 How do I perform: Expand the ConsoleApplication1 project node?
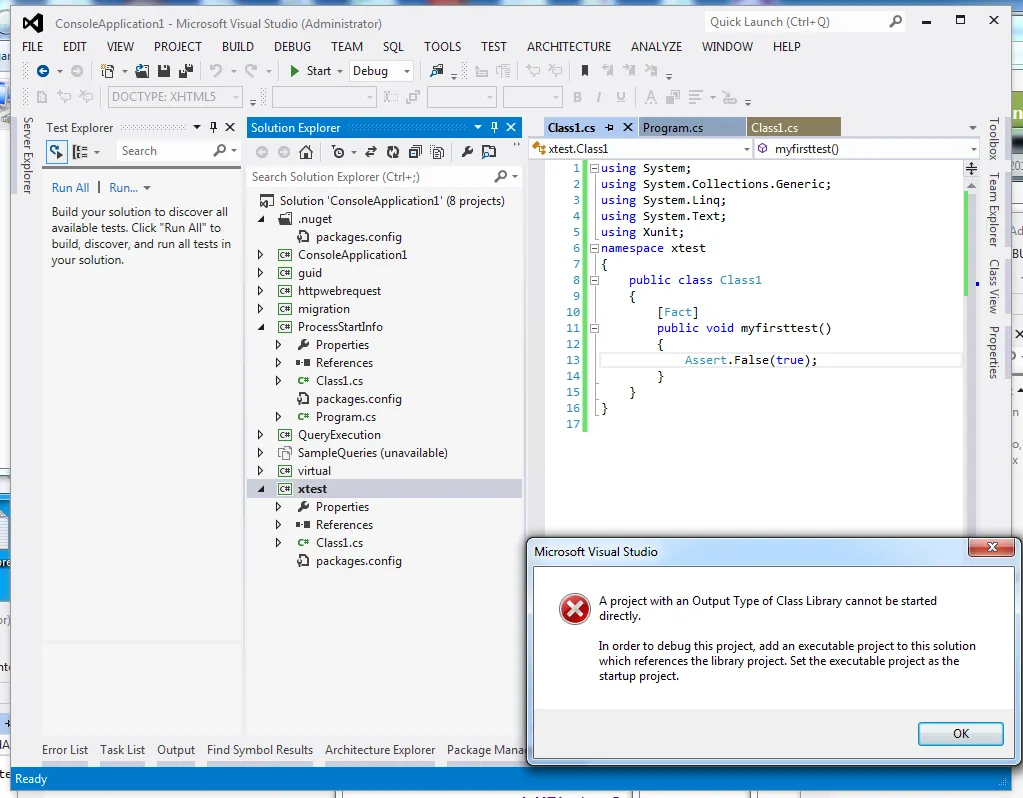point(261,255)
